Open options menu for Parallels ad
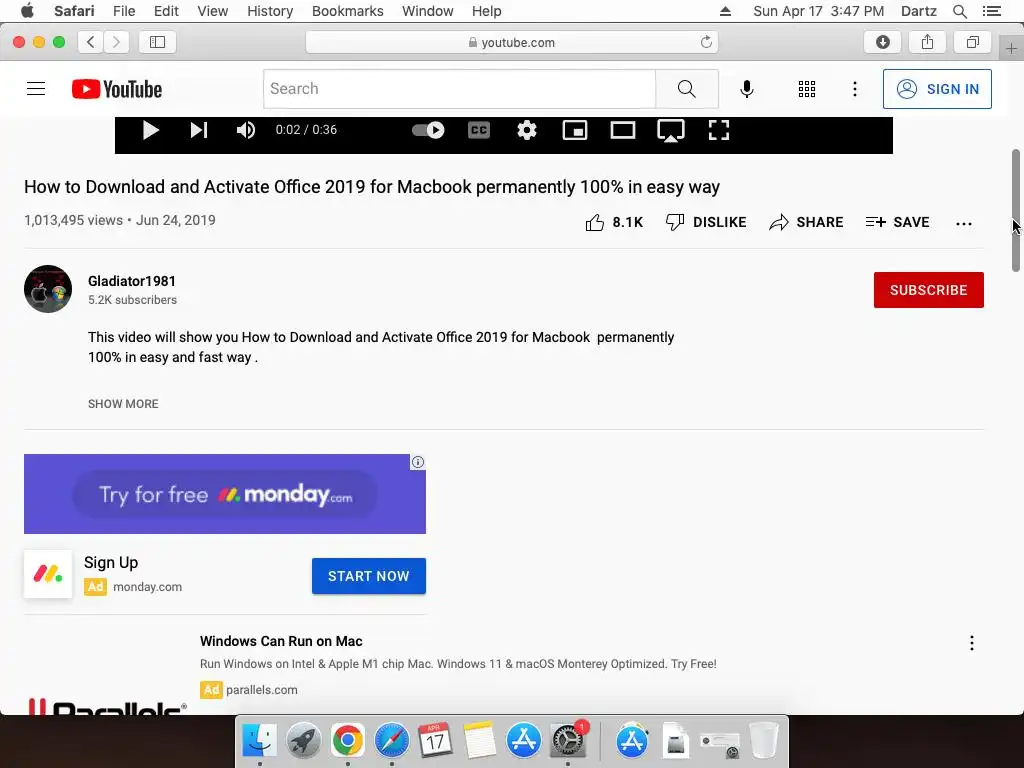The height and width of the screenshot is (768, 1024). pyautogui.click(x=971, y=643)
